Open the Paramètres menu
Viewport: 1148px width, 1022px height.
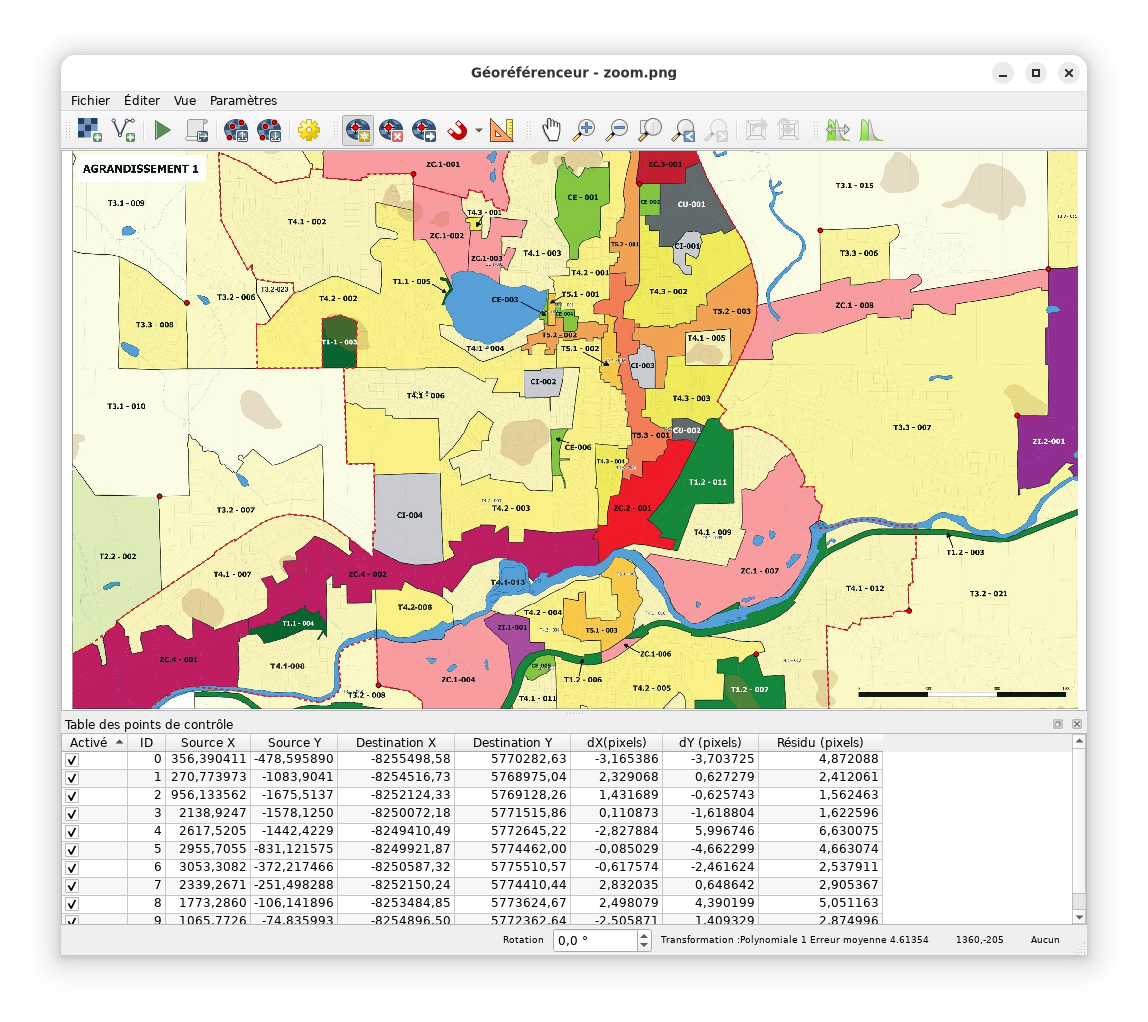point(243,101)
